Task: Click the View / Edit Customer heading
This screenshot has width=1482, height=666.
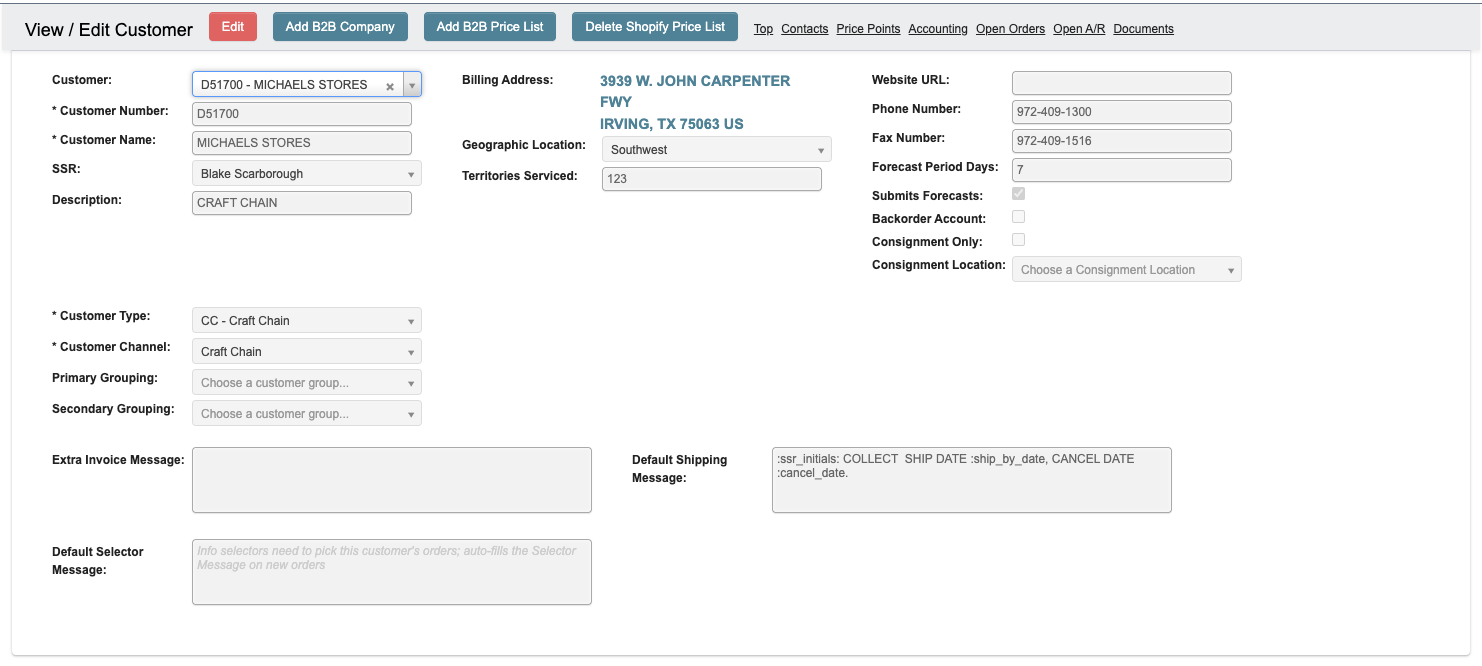Action: click(109, 30)
